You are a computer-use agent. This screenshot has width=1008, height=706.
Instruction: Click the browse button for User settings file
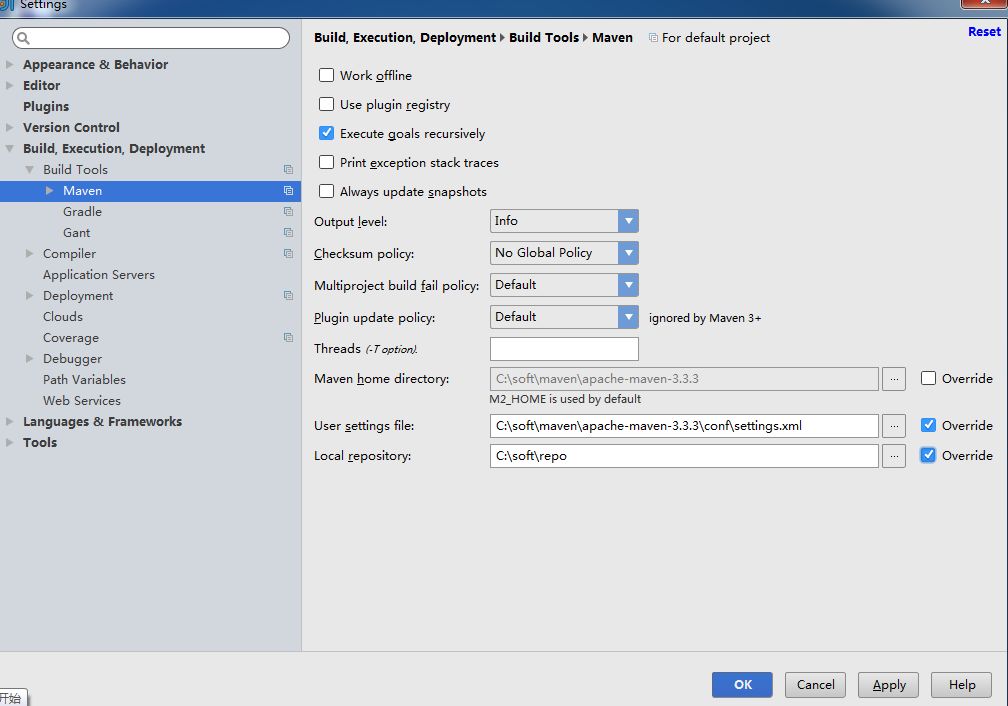894,426
